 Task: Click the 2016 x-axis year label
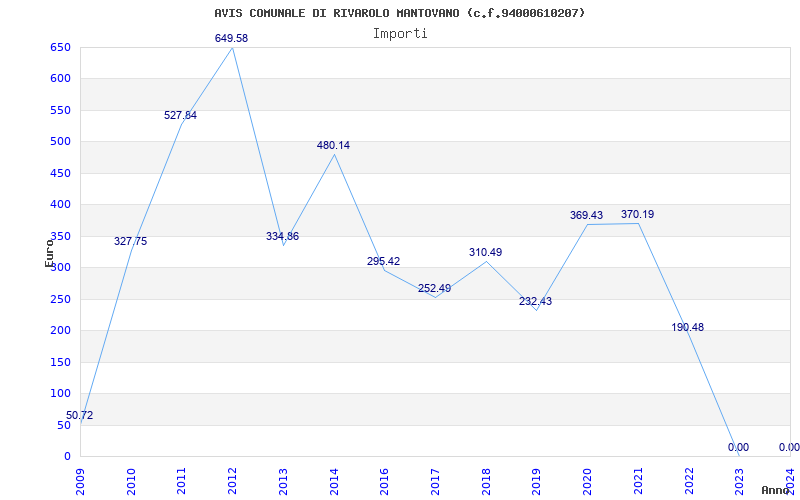pyautogui.click(x=384, y=481)
